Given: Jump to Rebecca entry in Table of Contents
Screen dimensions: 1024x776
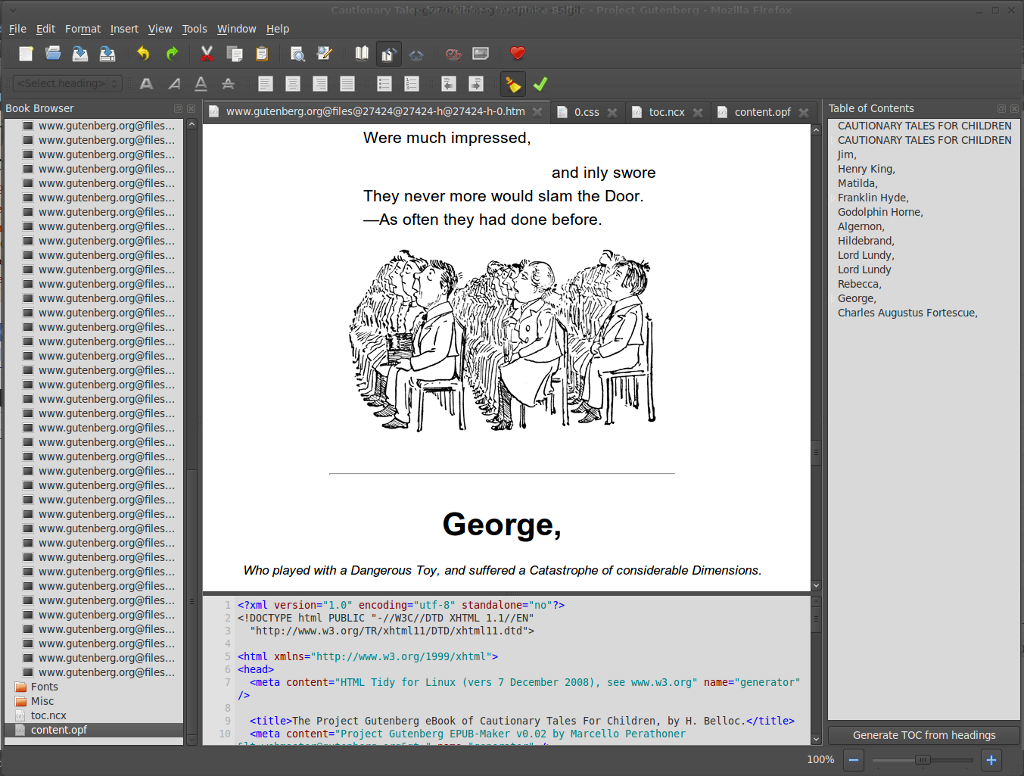Looking at the screenshot, I should pos(859,284).
